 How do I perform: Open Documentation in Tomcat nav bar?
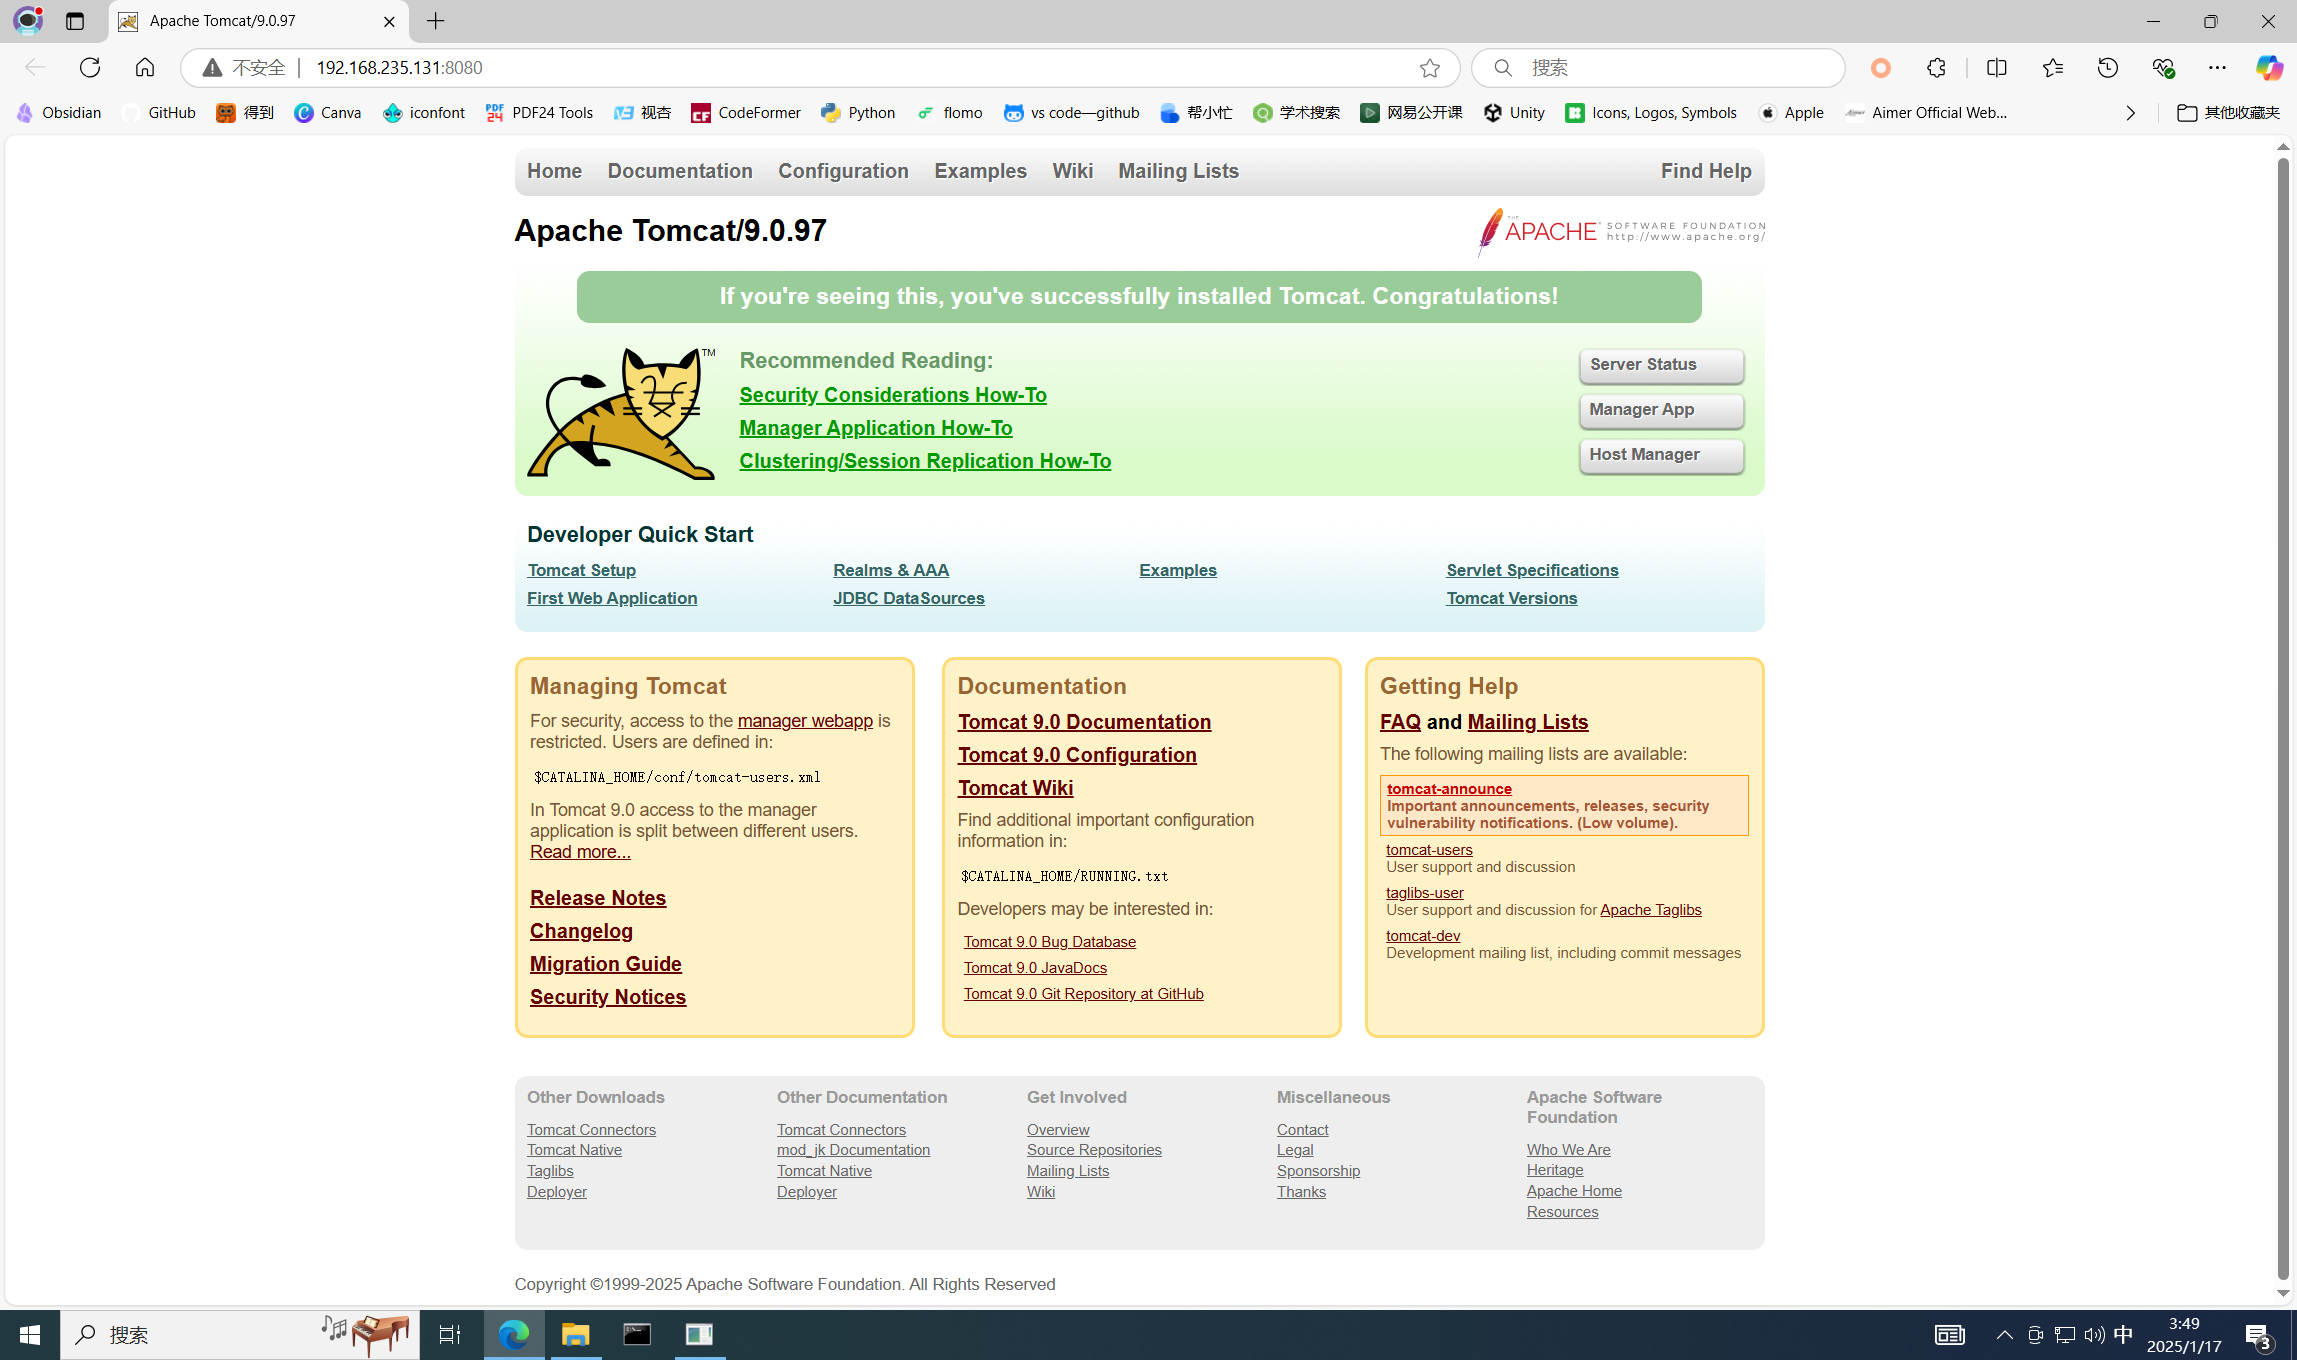coord(679,171)
